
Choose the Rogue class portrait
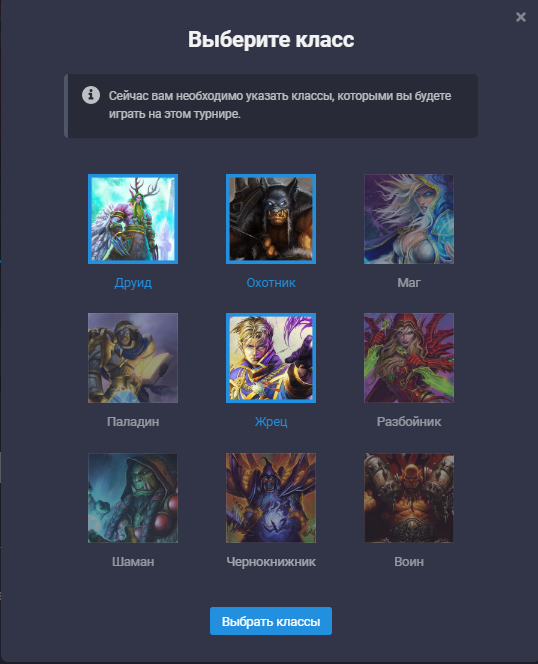[409, 358]
